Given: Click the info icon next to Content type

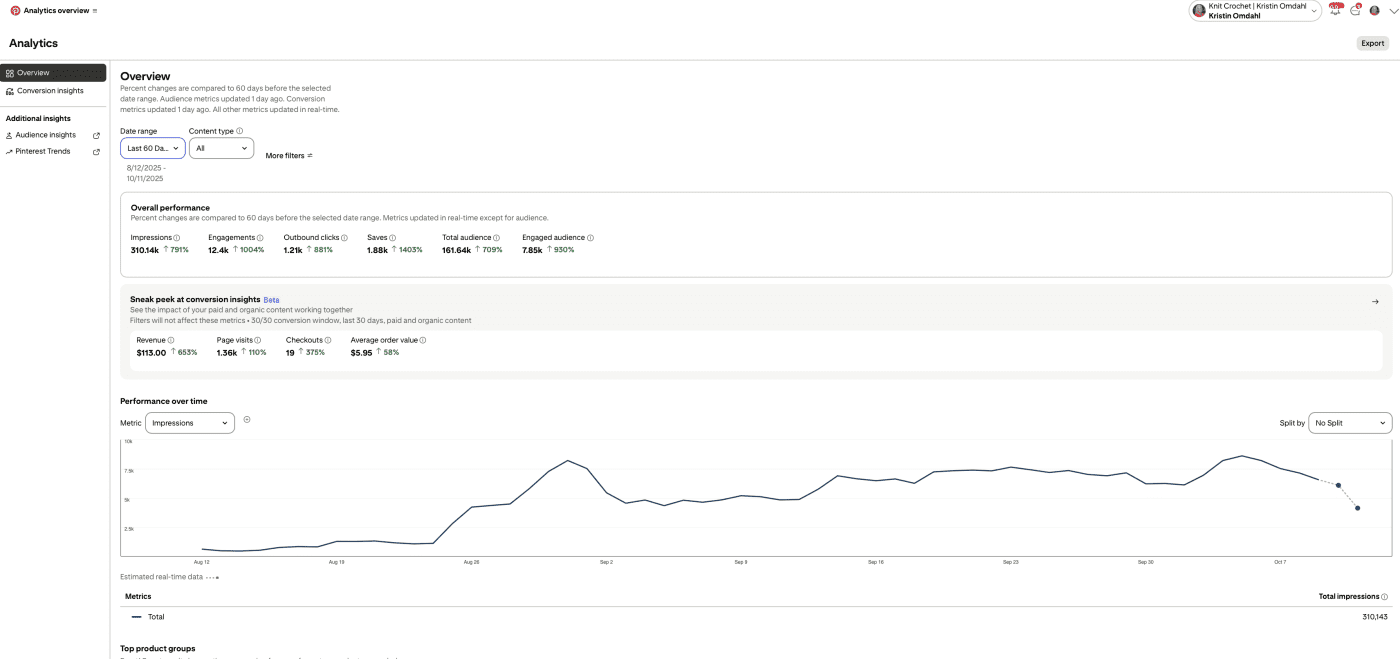Looking at the screenshot, I should tap(239, 131).
